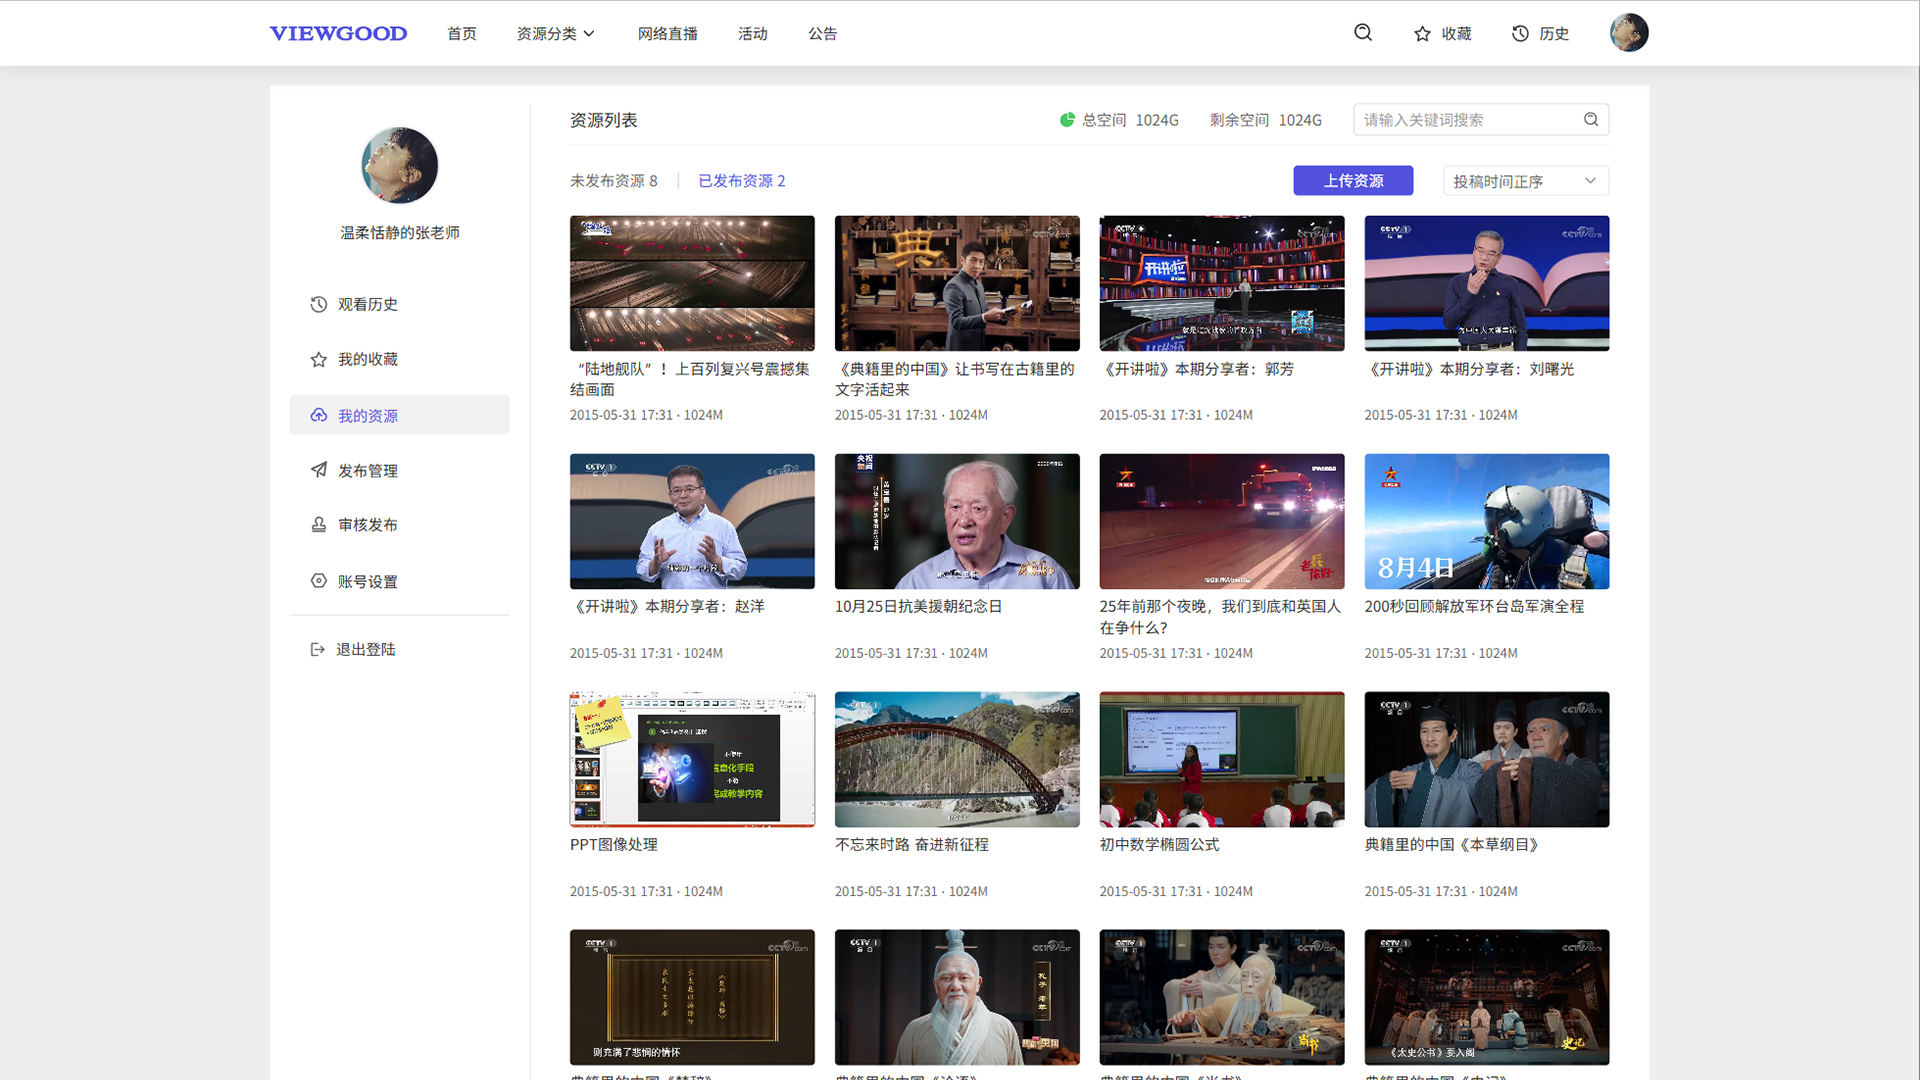Open the 《本草纲目》 video thumbnail
Viewport: 1920px width, 1080px height.
coord(1487,759)
